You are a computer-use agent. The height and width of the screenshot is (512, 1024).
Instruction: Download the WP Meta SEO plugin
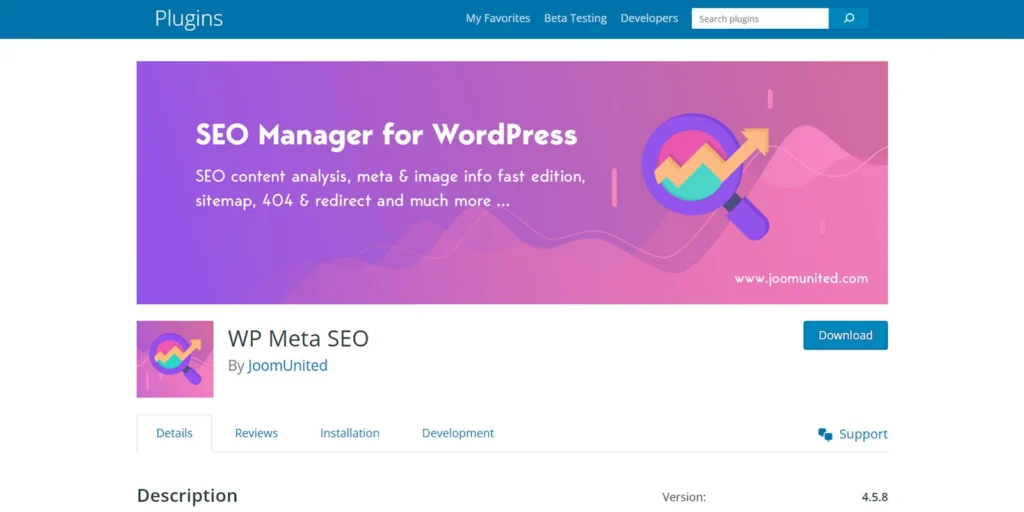[845, 335]
